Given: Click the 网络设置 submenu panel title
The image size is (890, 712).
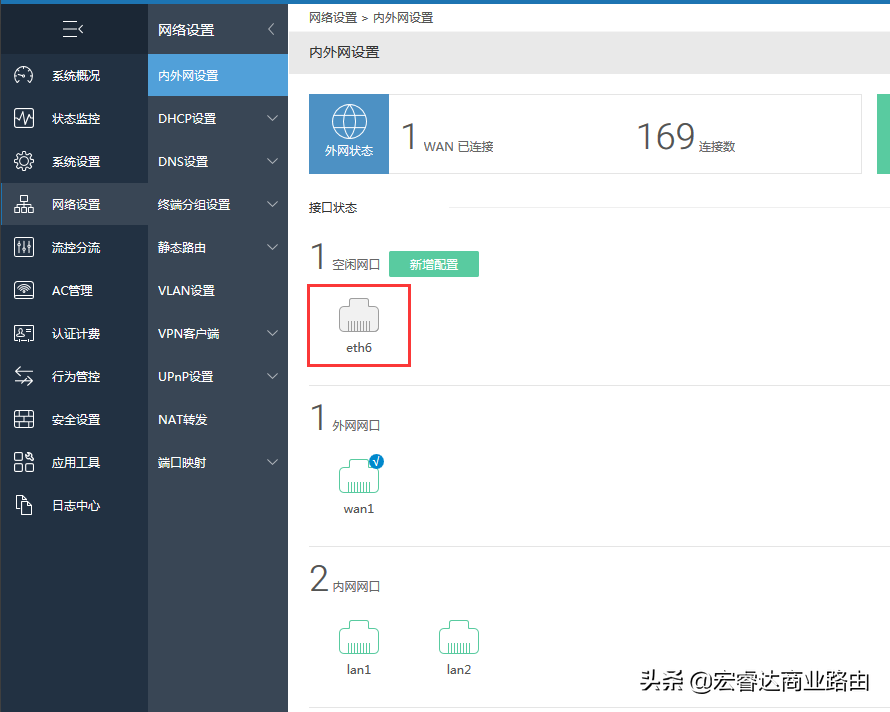Looking at the screenshot, I should [186, 30].
